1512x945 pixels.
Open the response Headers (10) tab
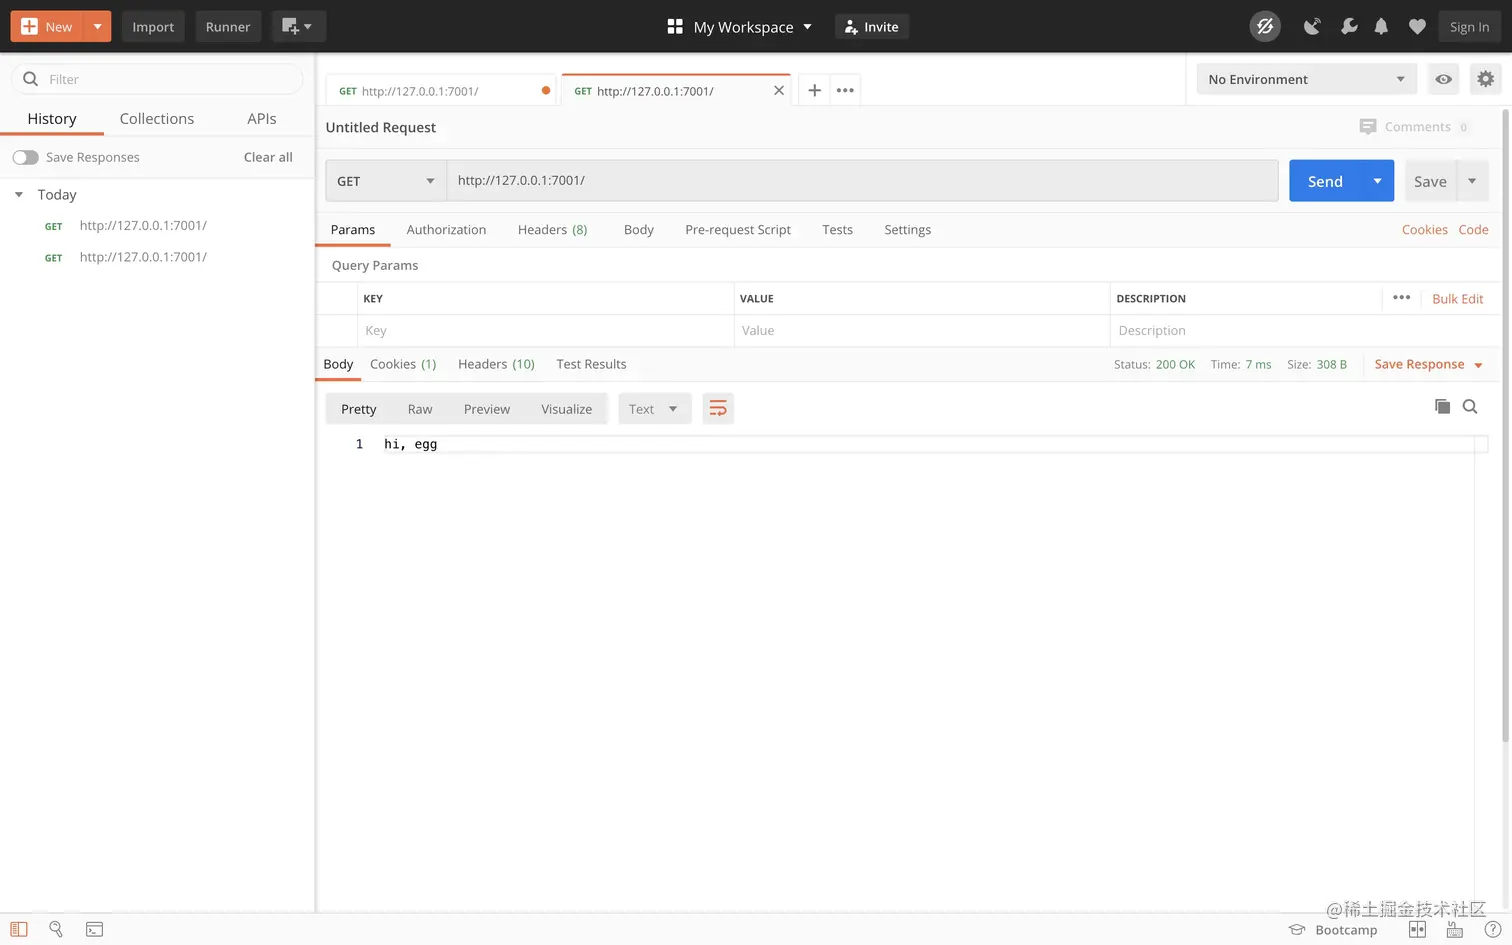pyautogui.click(x=496, y=364)
